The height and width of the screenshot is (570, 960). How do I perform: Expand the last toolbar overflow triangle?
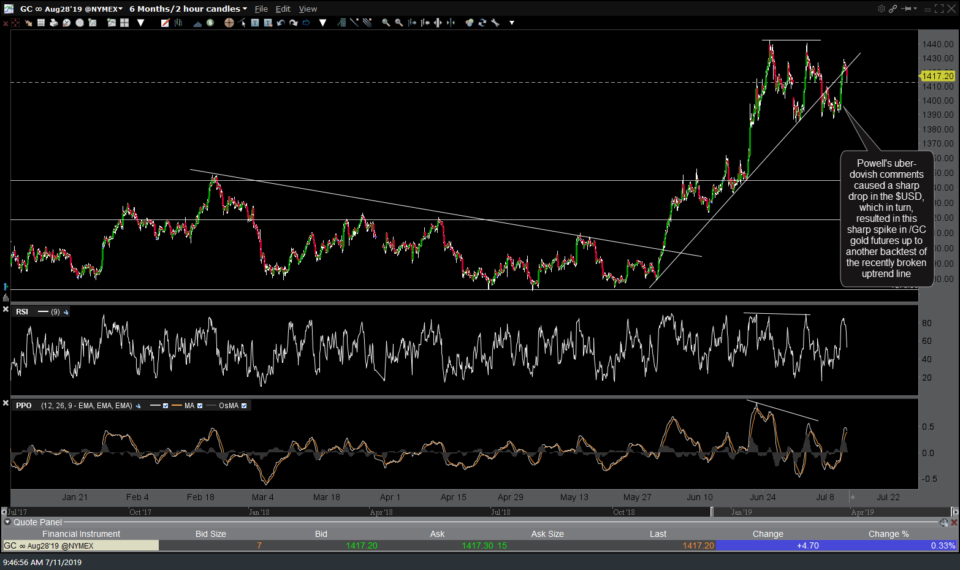[512, 23]
